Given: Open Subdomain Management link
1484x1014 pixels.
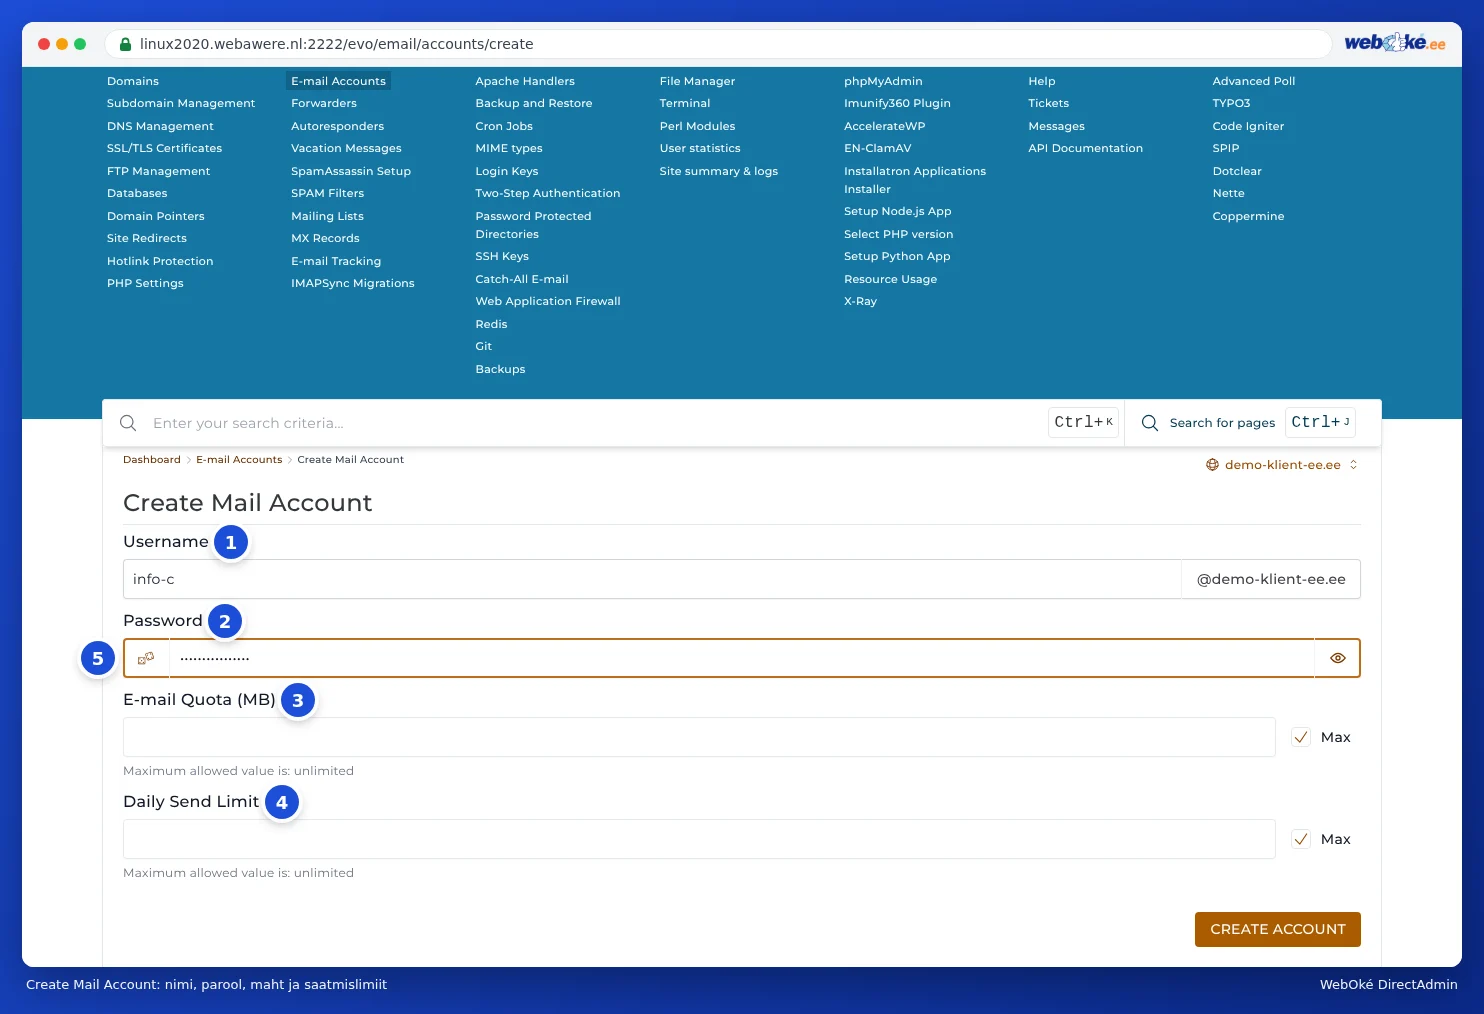Looking at the screenshot, I should click(181, 103).
